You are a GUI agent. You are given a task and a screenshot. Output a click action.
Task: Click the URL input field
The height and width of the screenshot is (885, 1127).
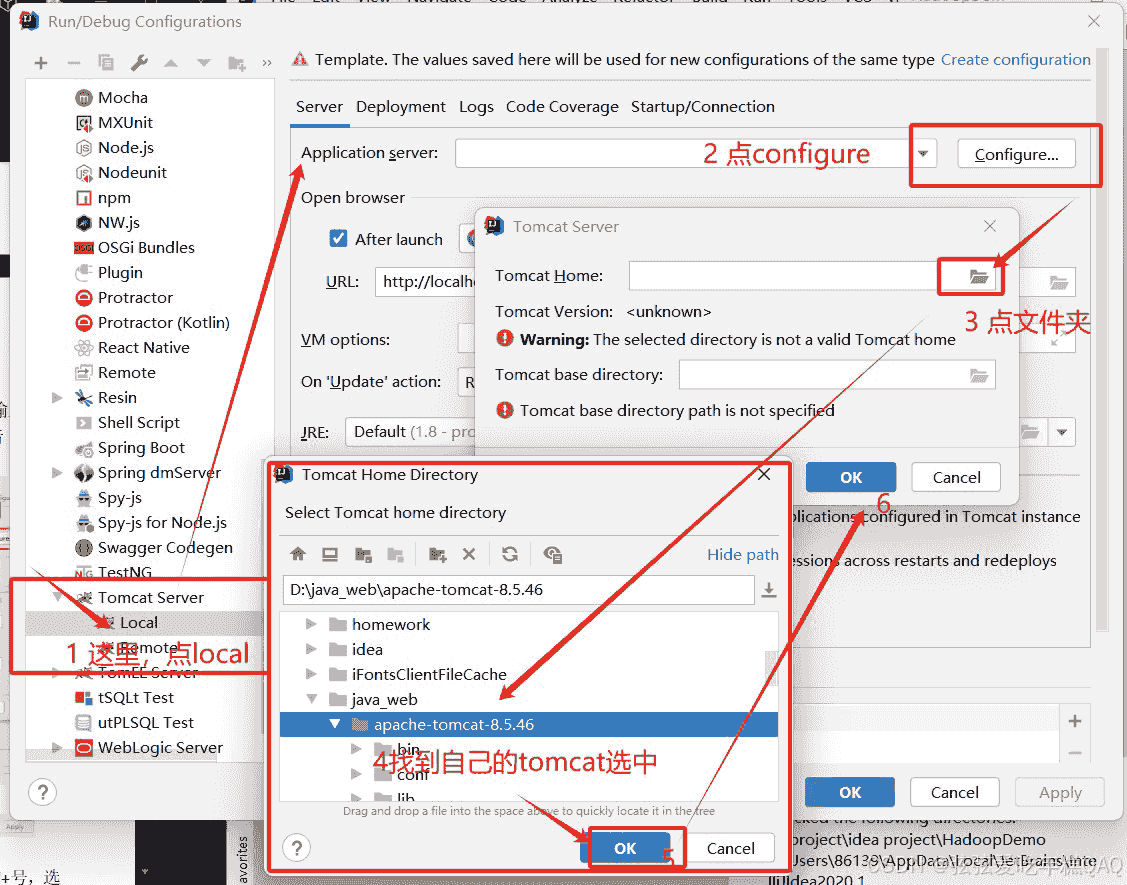pyautogui.click(x=426, y=282)
